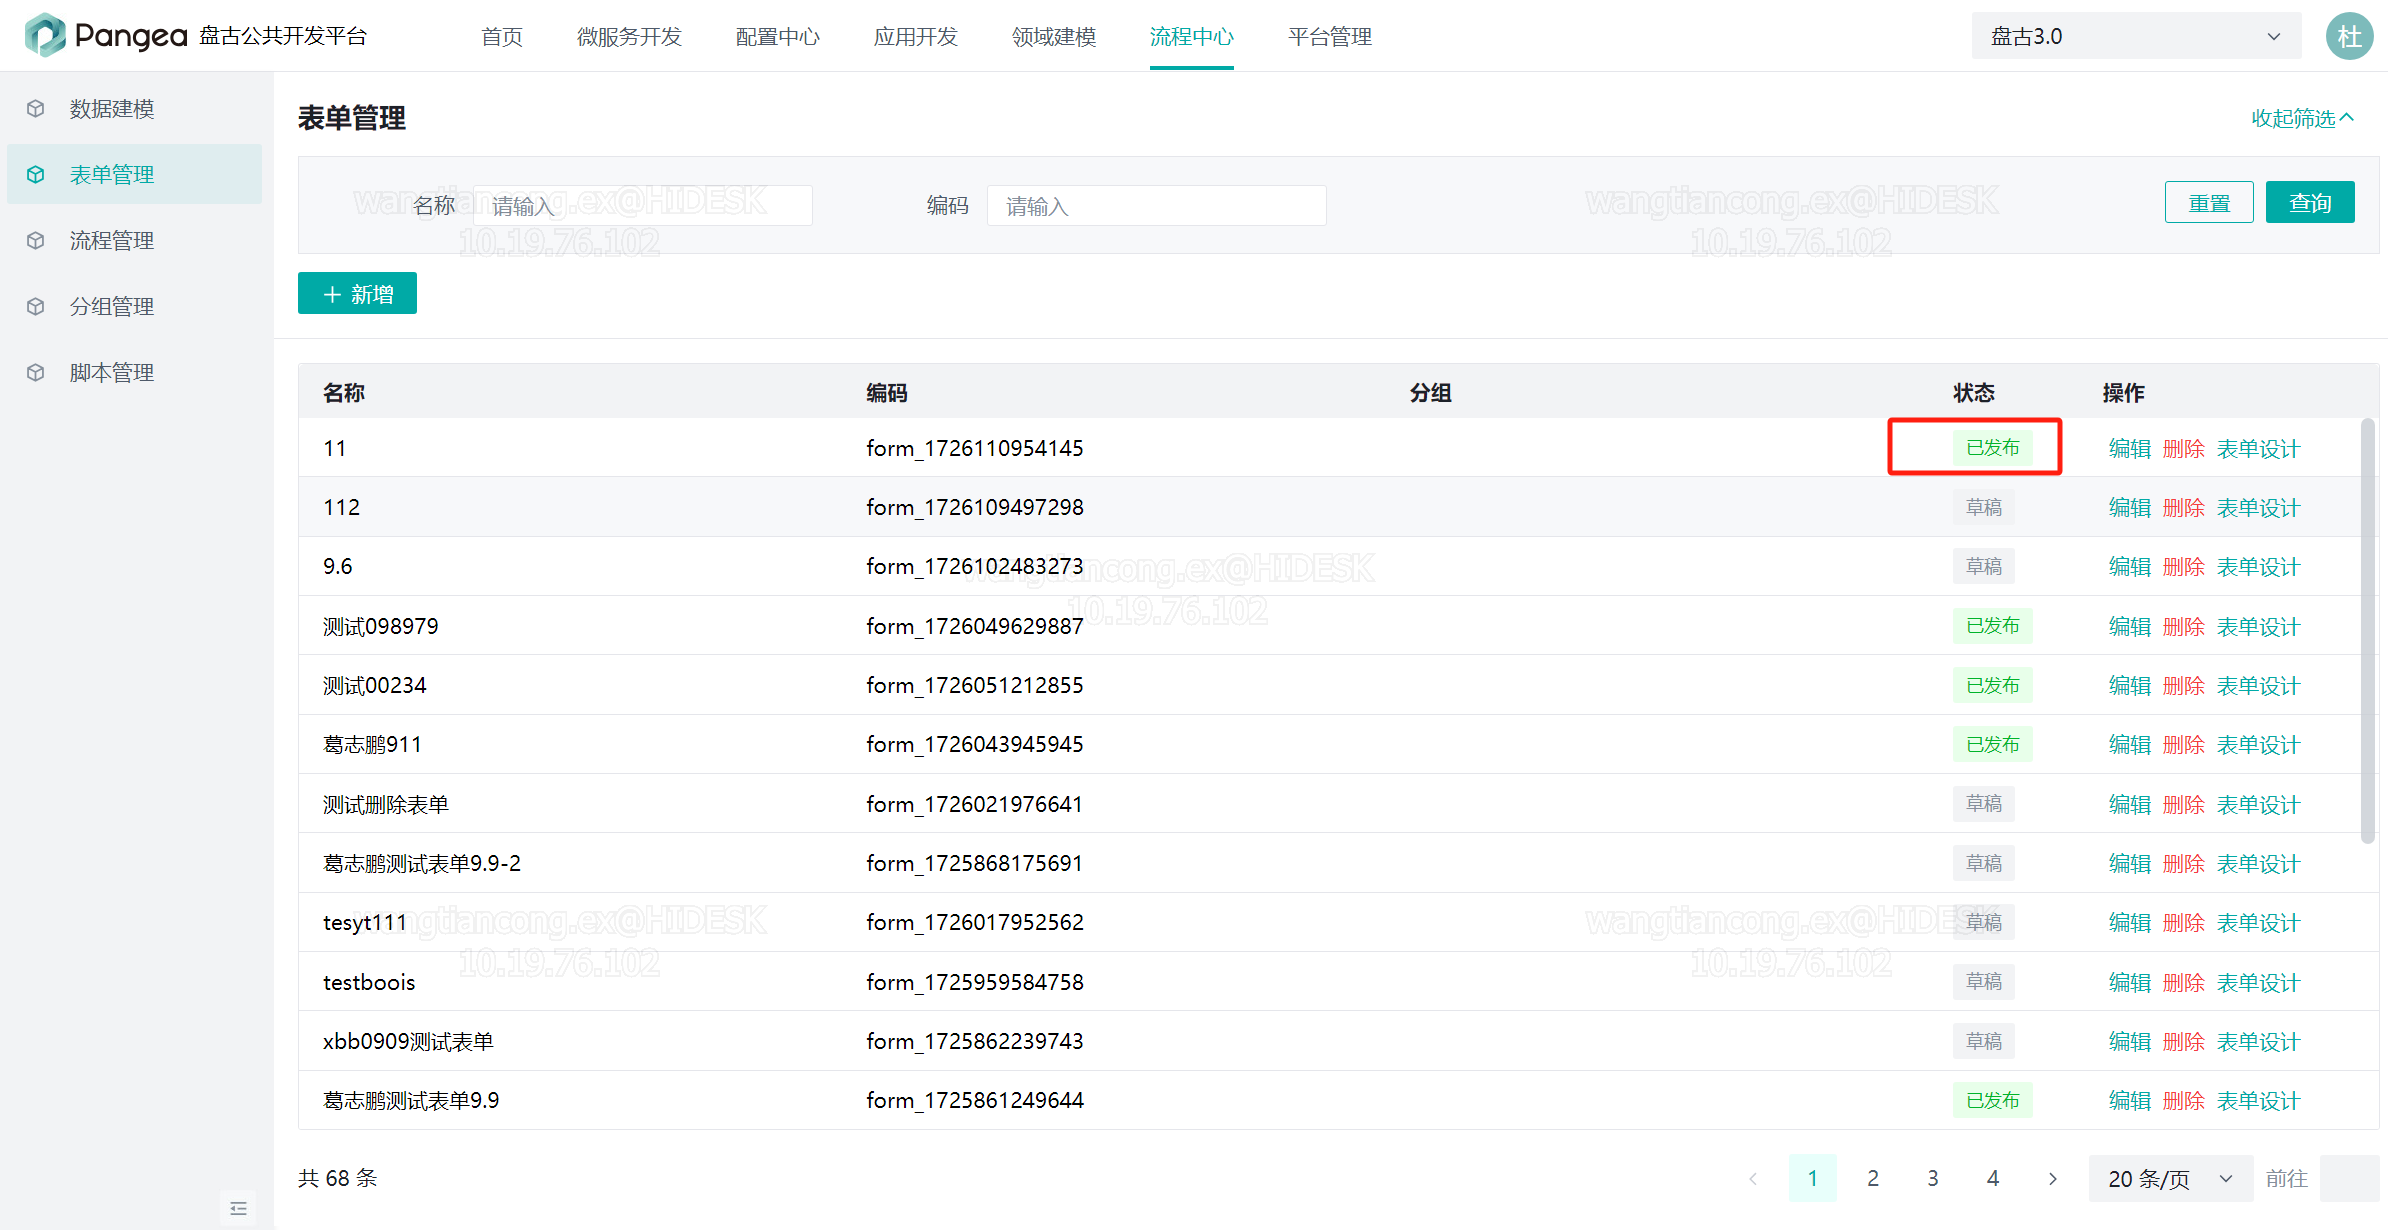Click the 已发布 status of form 11

(x=1993, y=447)
